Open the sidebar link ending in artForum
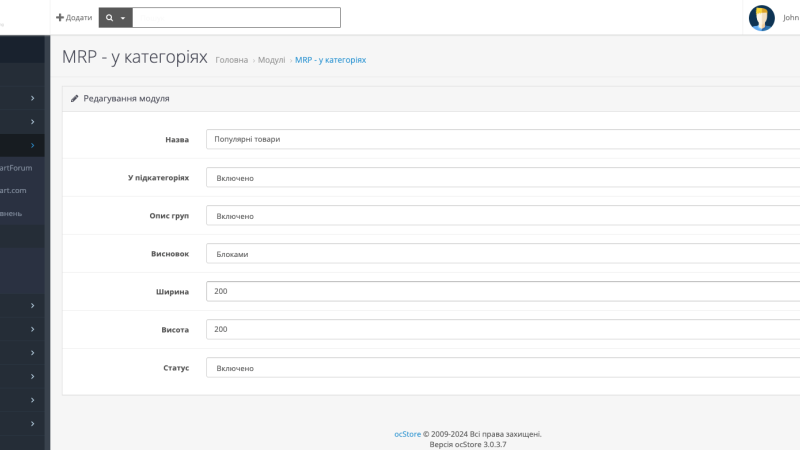 tap(16, 168)
